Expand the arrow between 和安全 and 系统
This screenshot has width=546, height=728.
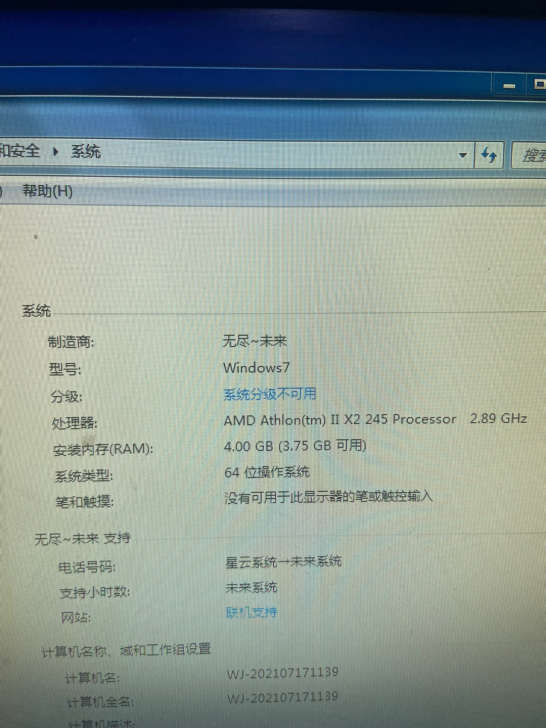tap(56, 151)
